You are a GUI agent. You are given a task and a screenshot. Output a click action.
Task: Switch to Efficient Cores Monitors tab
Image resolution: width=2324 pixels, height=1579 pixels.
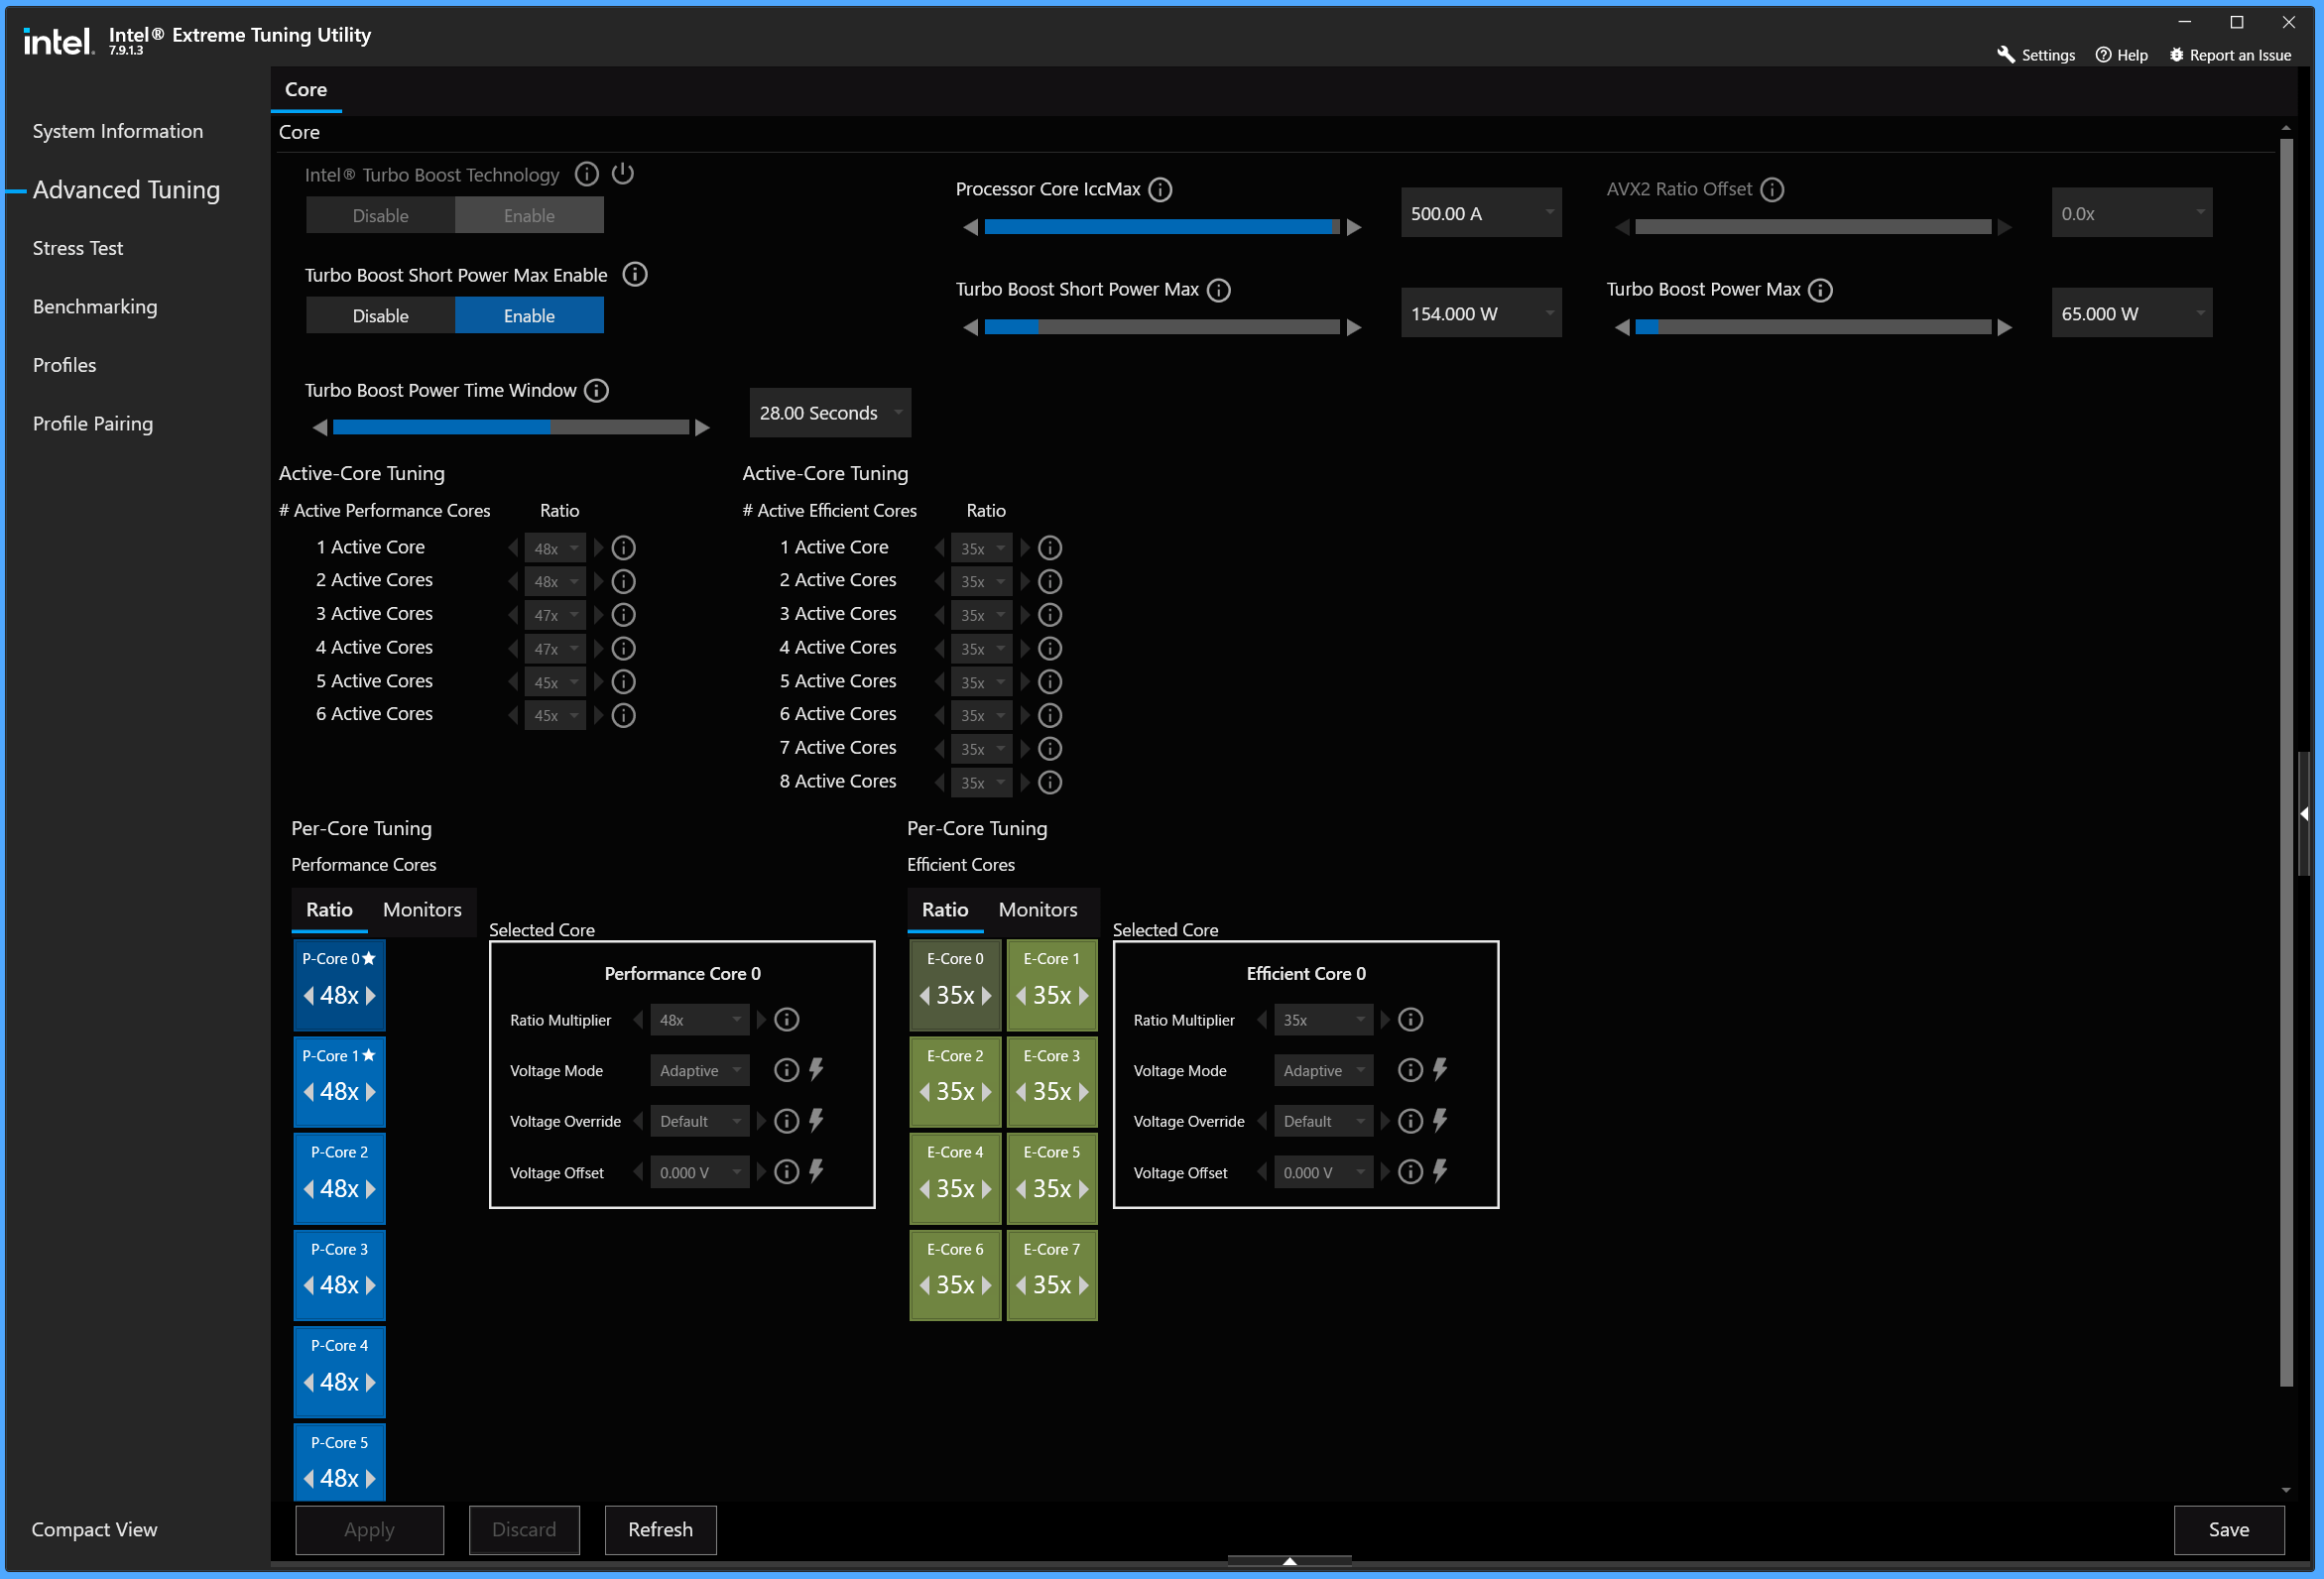click(x=1038, y=909)
